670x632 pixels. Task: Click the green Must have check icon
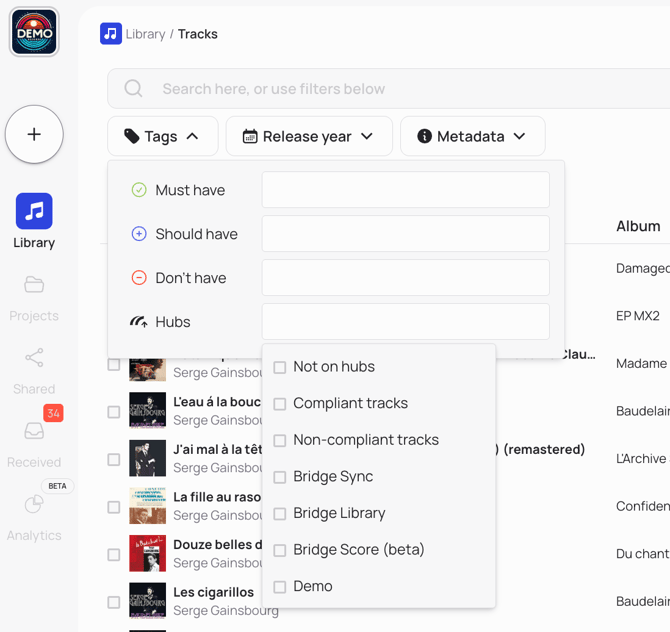pos(139,190)
